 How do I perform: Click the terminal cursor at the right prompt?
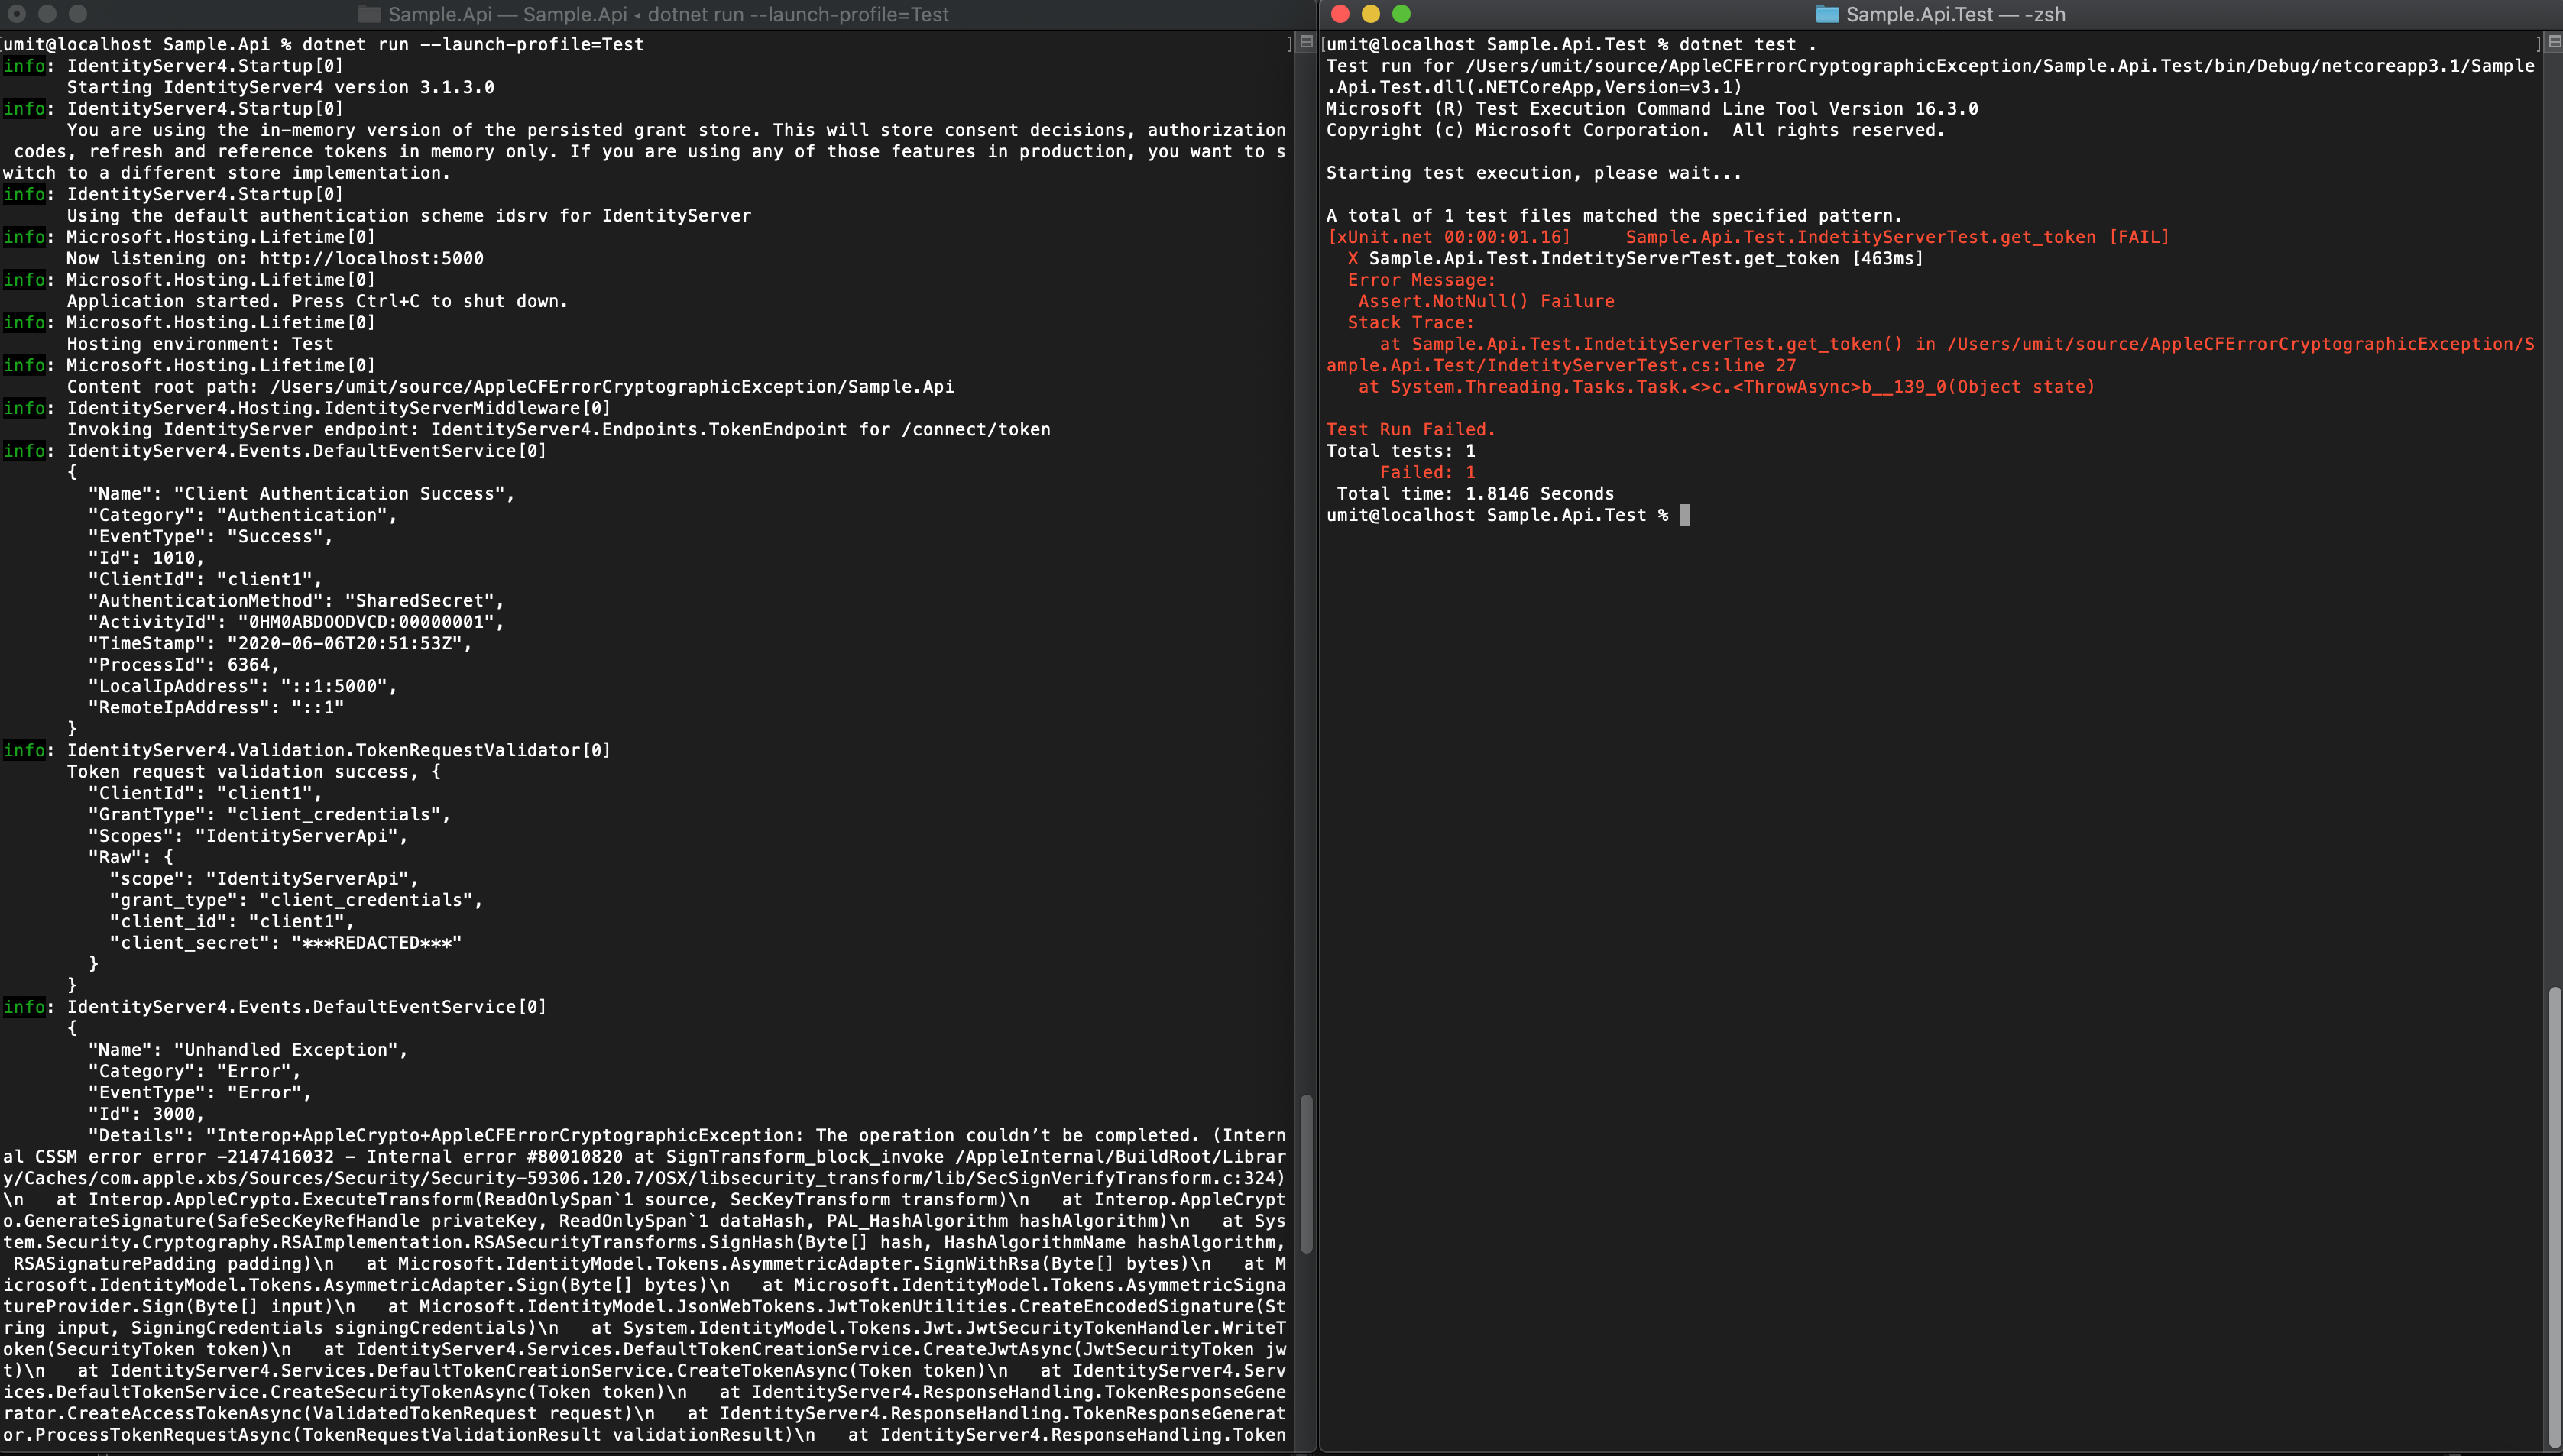tap(1684, 515)
